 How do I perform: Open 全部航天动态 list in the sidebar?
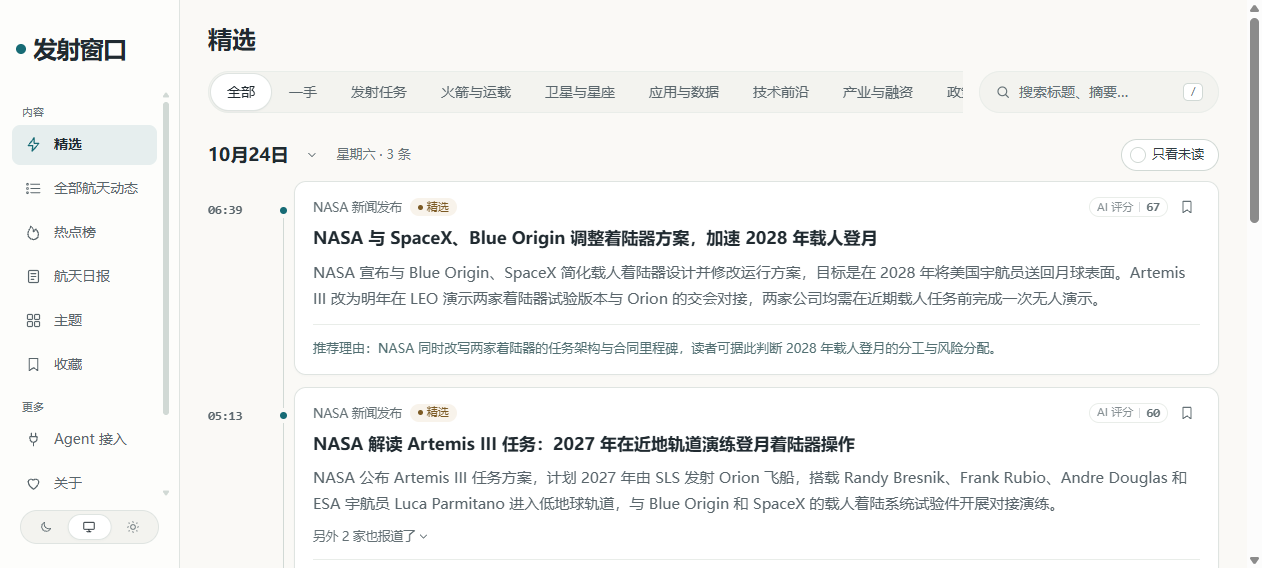tap(84, 188)
